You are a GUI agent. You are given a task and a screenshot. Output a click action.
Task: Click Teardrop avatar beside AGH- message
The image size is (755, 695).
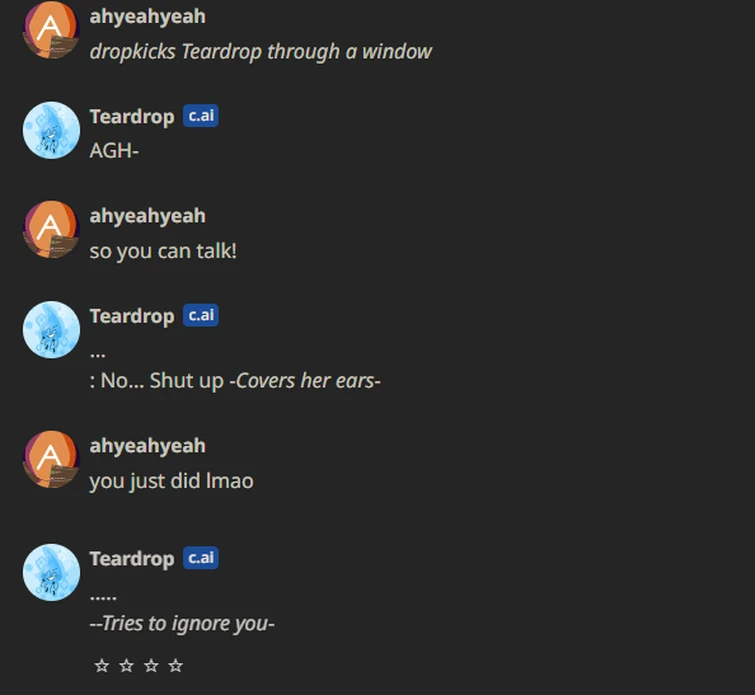click(52, 130)
